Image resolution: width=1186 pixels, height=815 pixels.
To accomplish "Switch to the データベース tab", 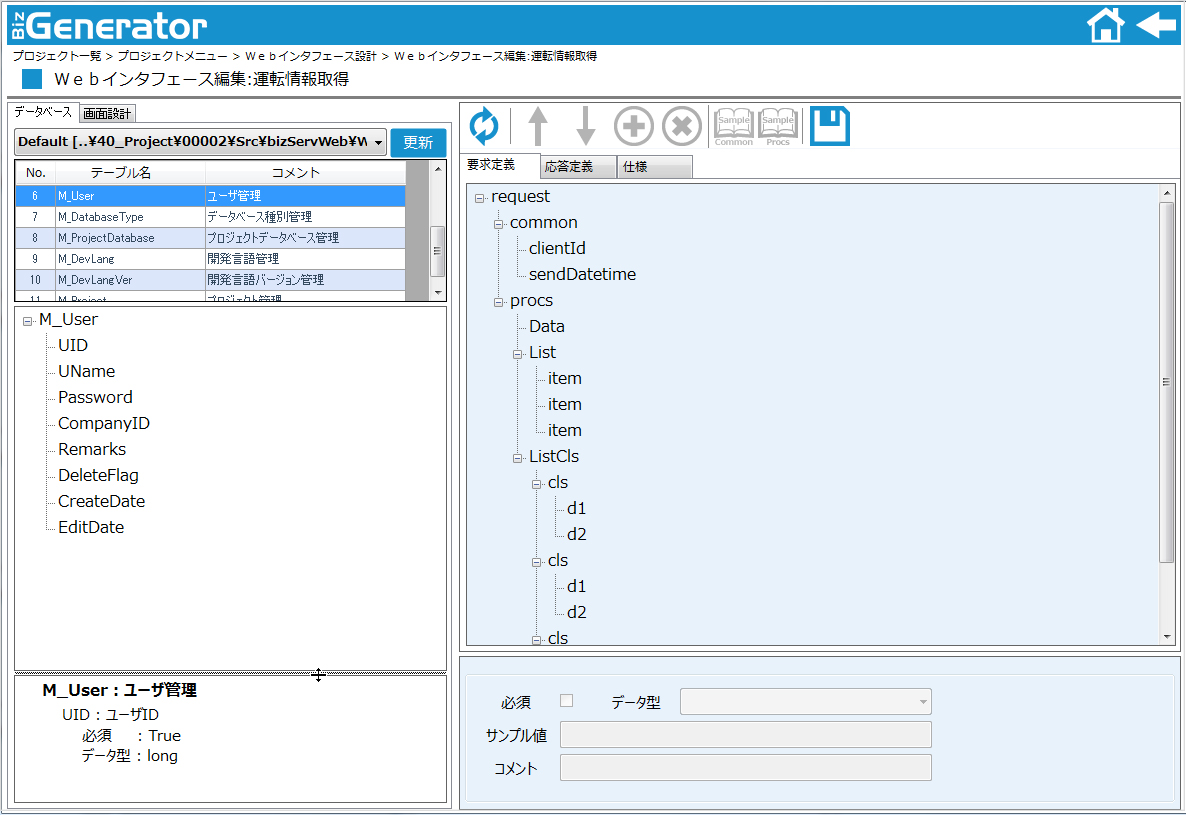I will [x=42, y=112].
